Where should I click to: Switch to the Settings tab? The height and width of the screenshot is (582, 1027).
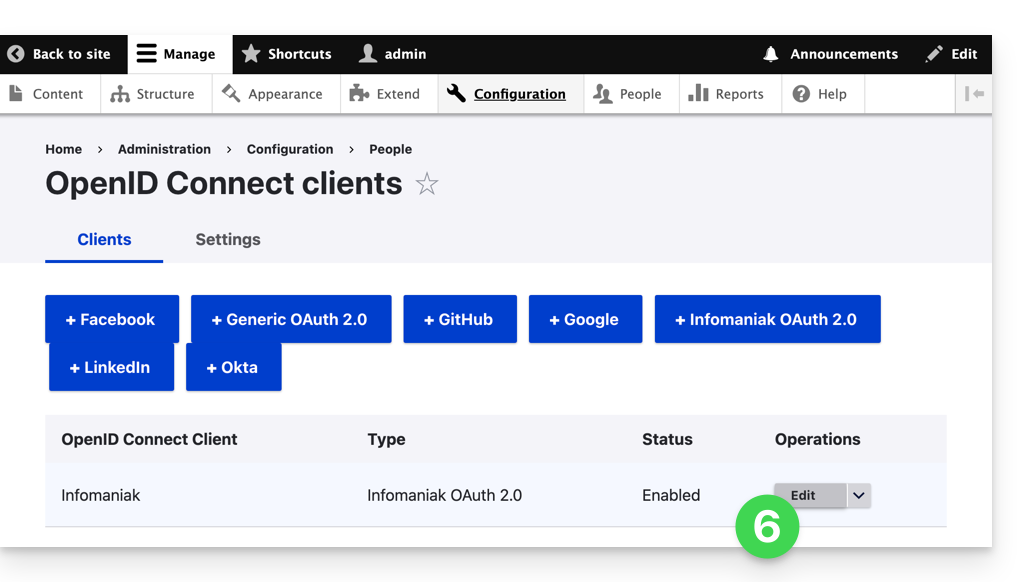click(228, 240)
